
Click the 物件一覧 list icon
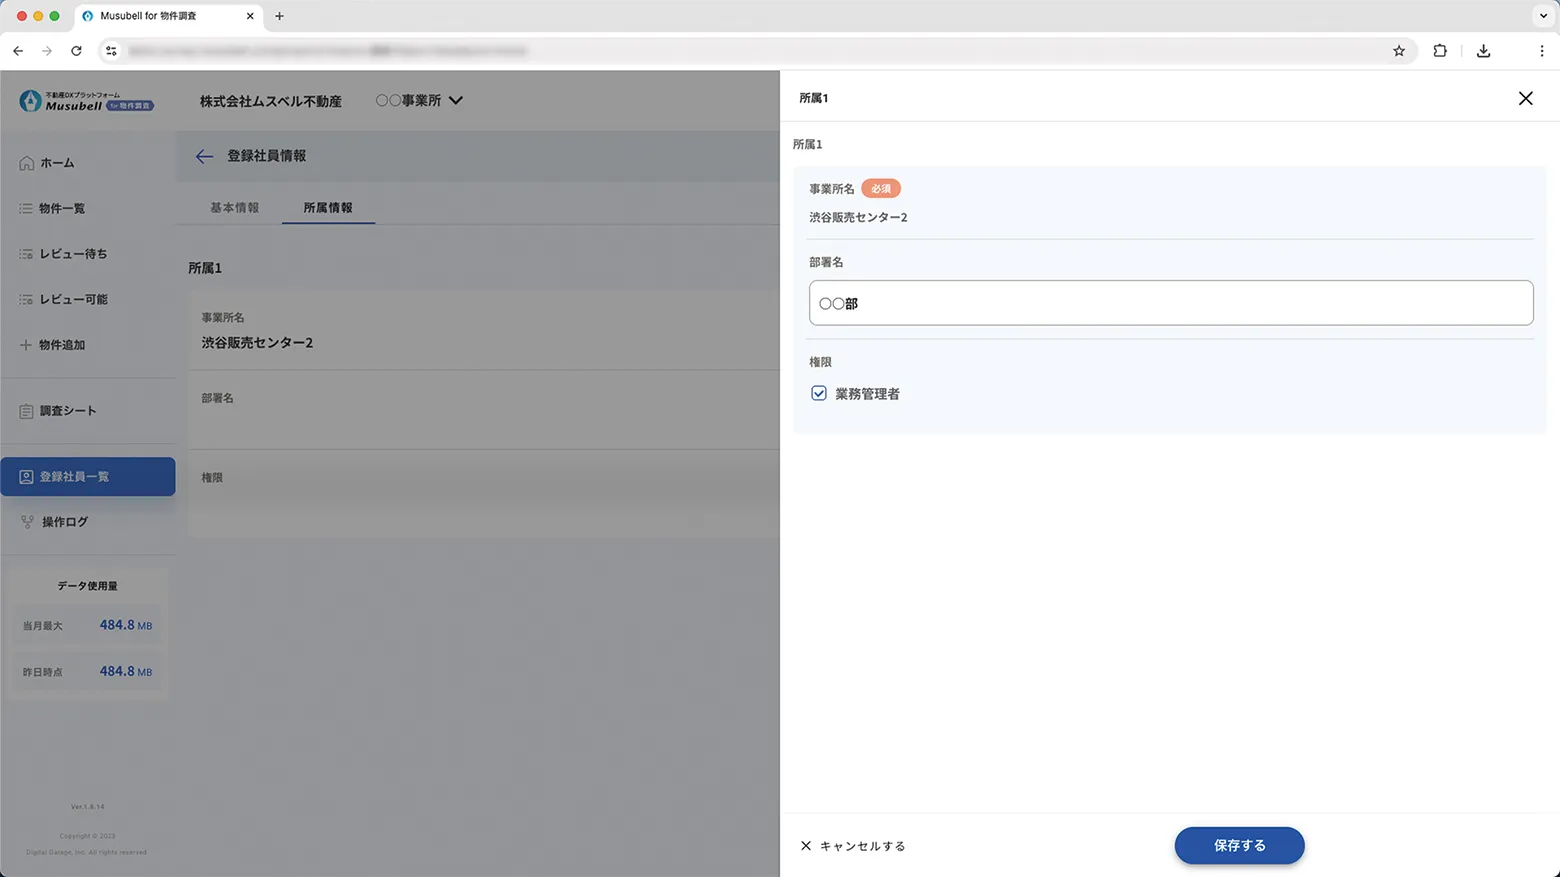26,208
